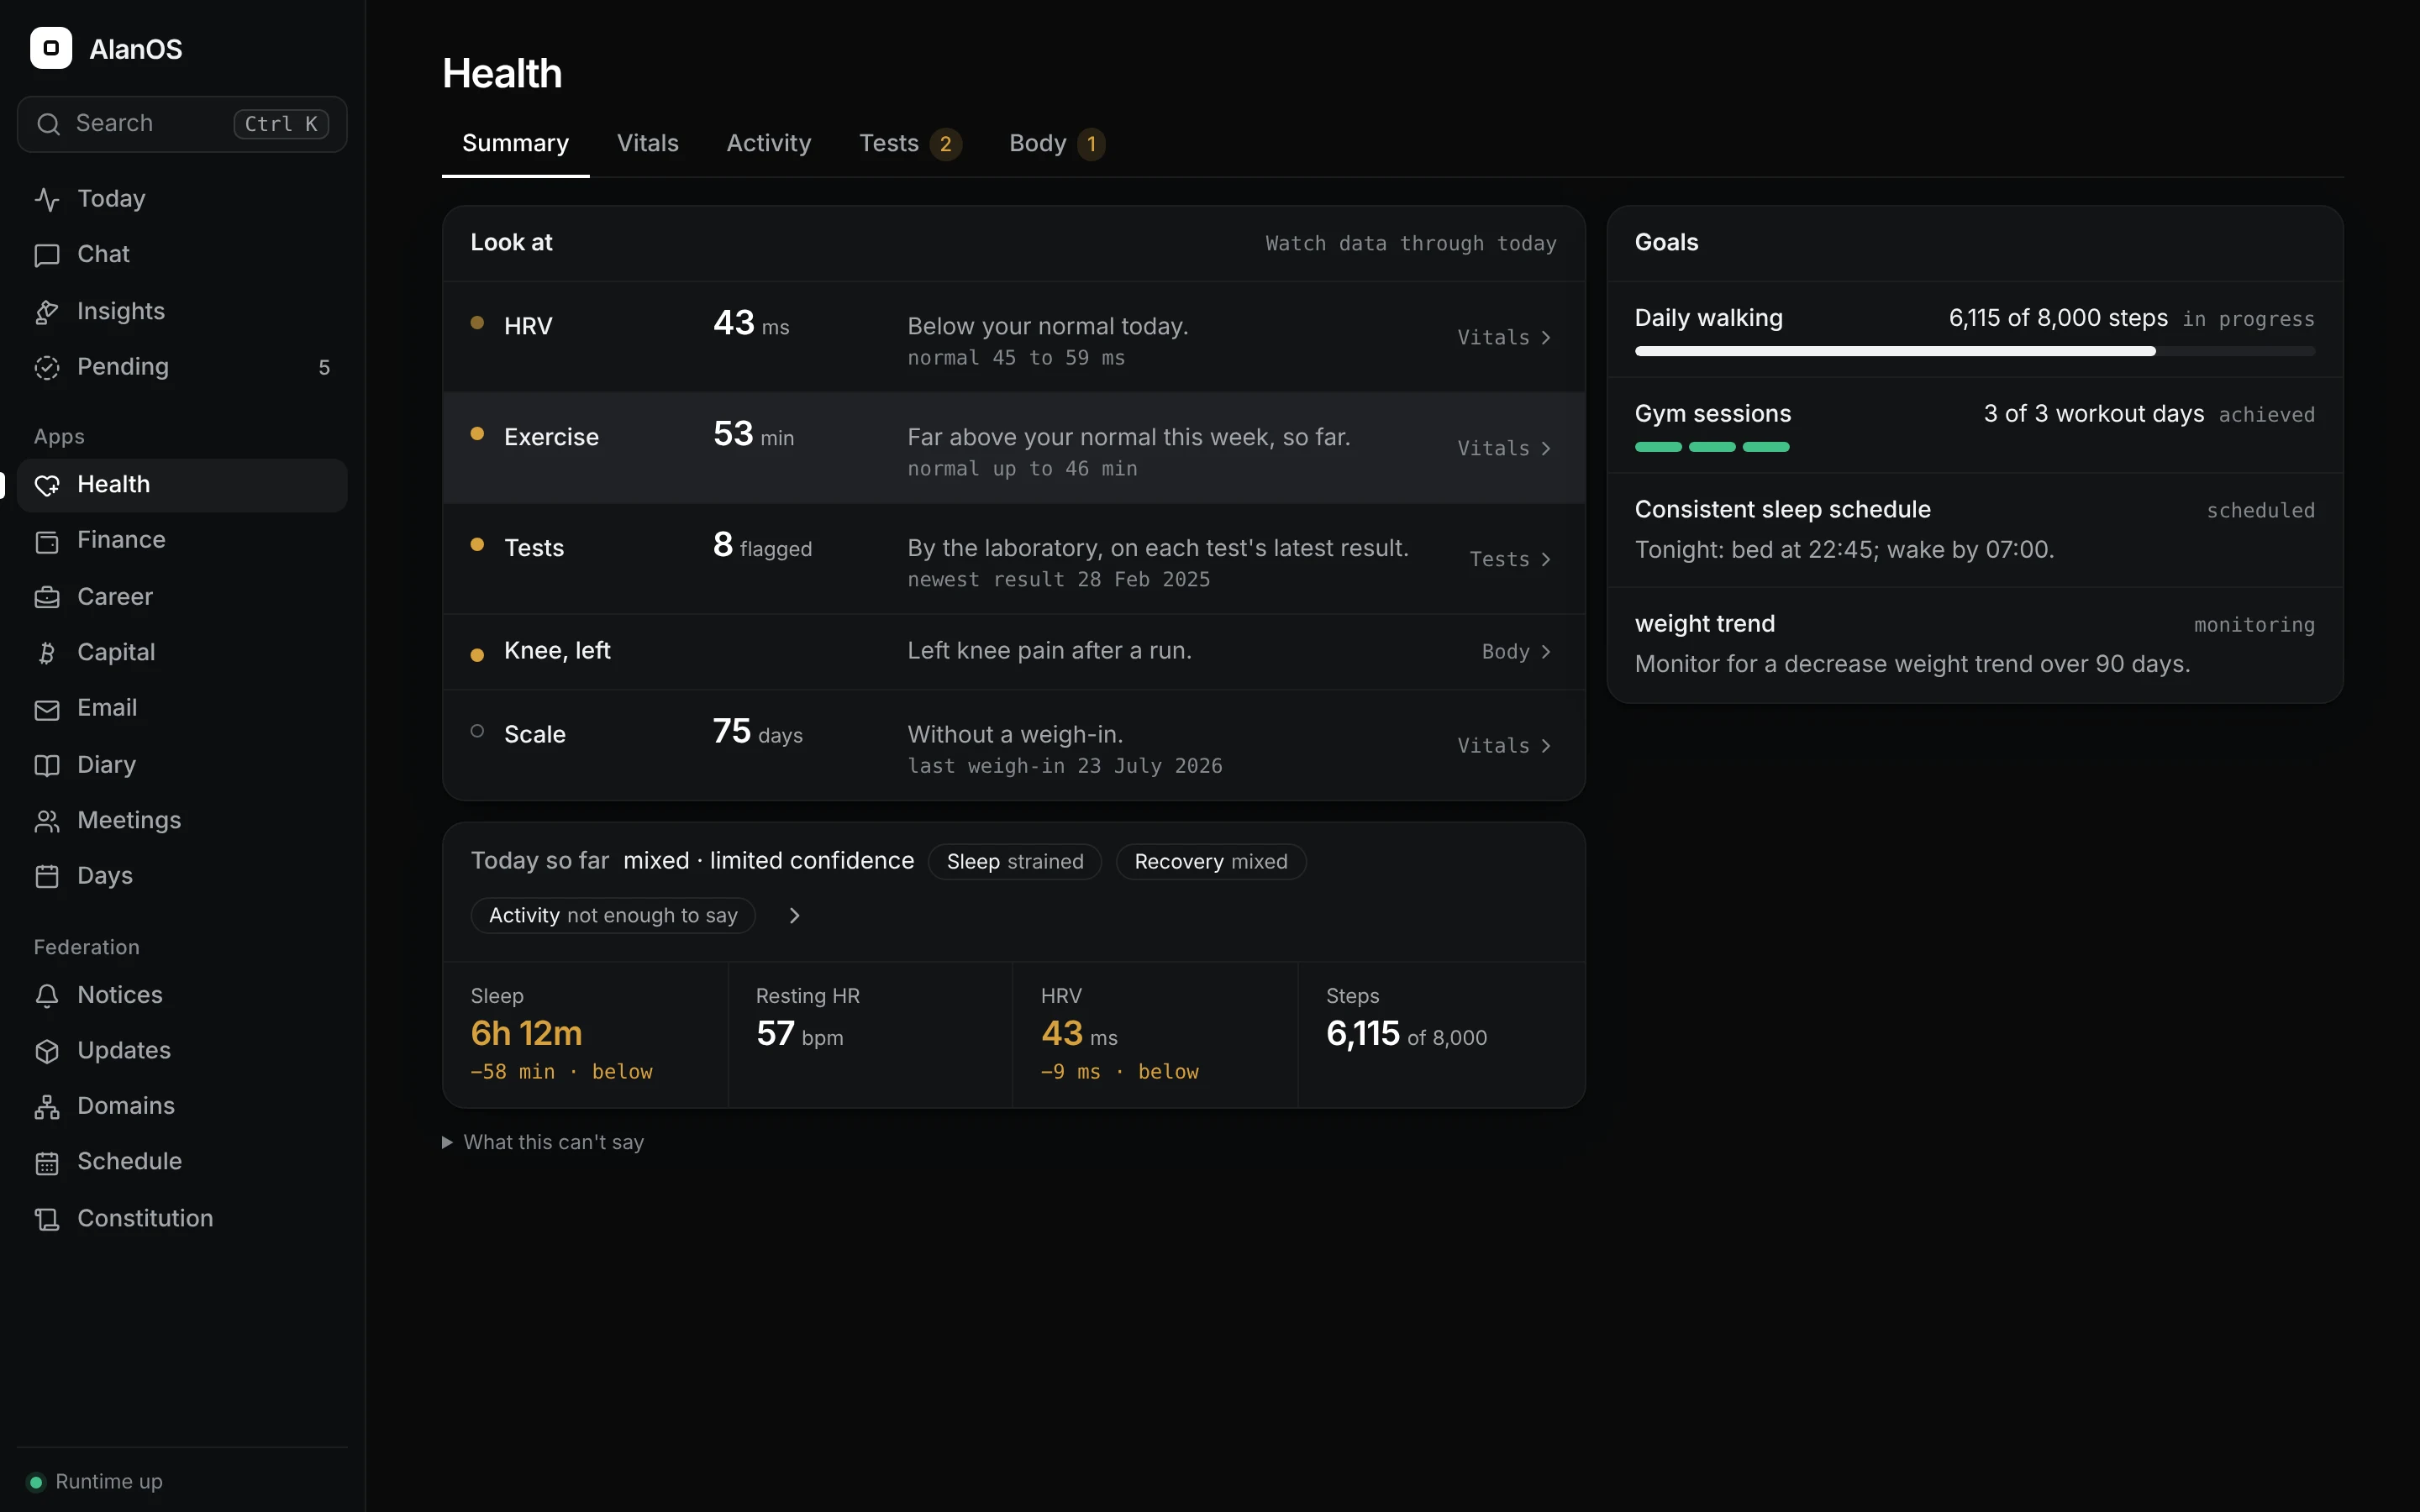Click the Insights icon in the sidebar
Image resolution: width=2420 pixels, height=1512 pixels.
tap(47, 312)
